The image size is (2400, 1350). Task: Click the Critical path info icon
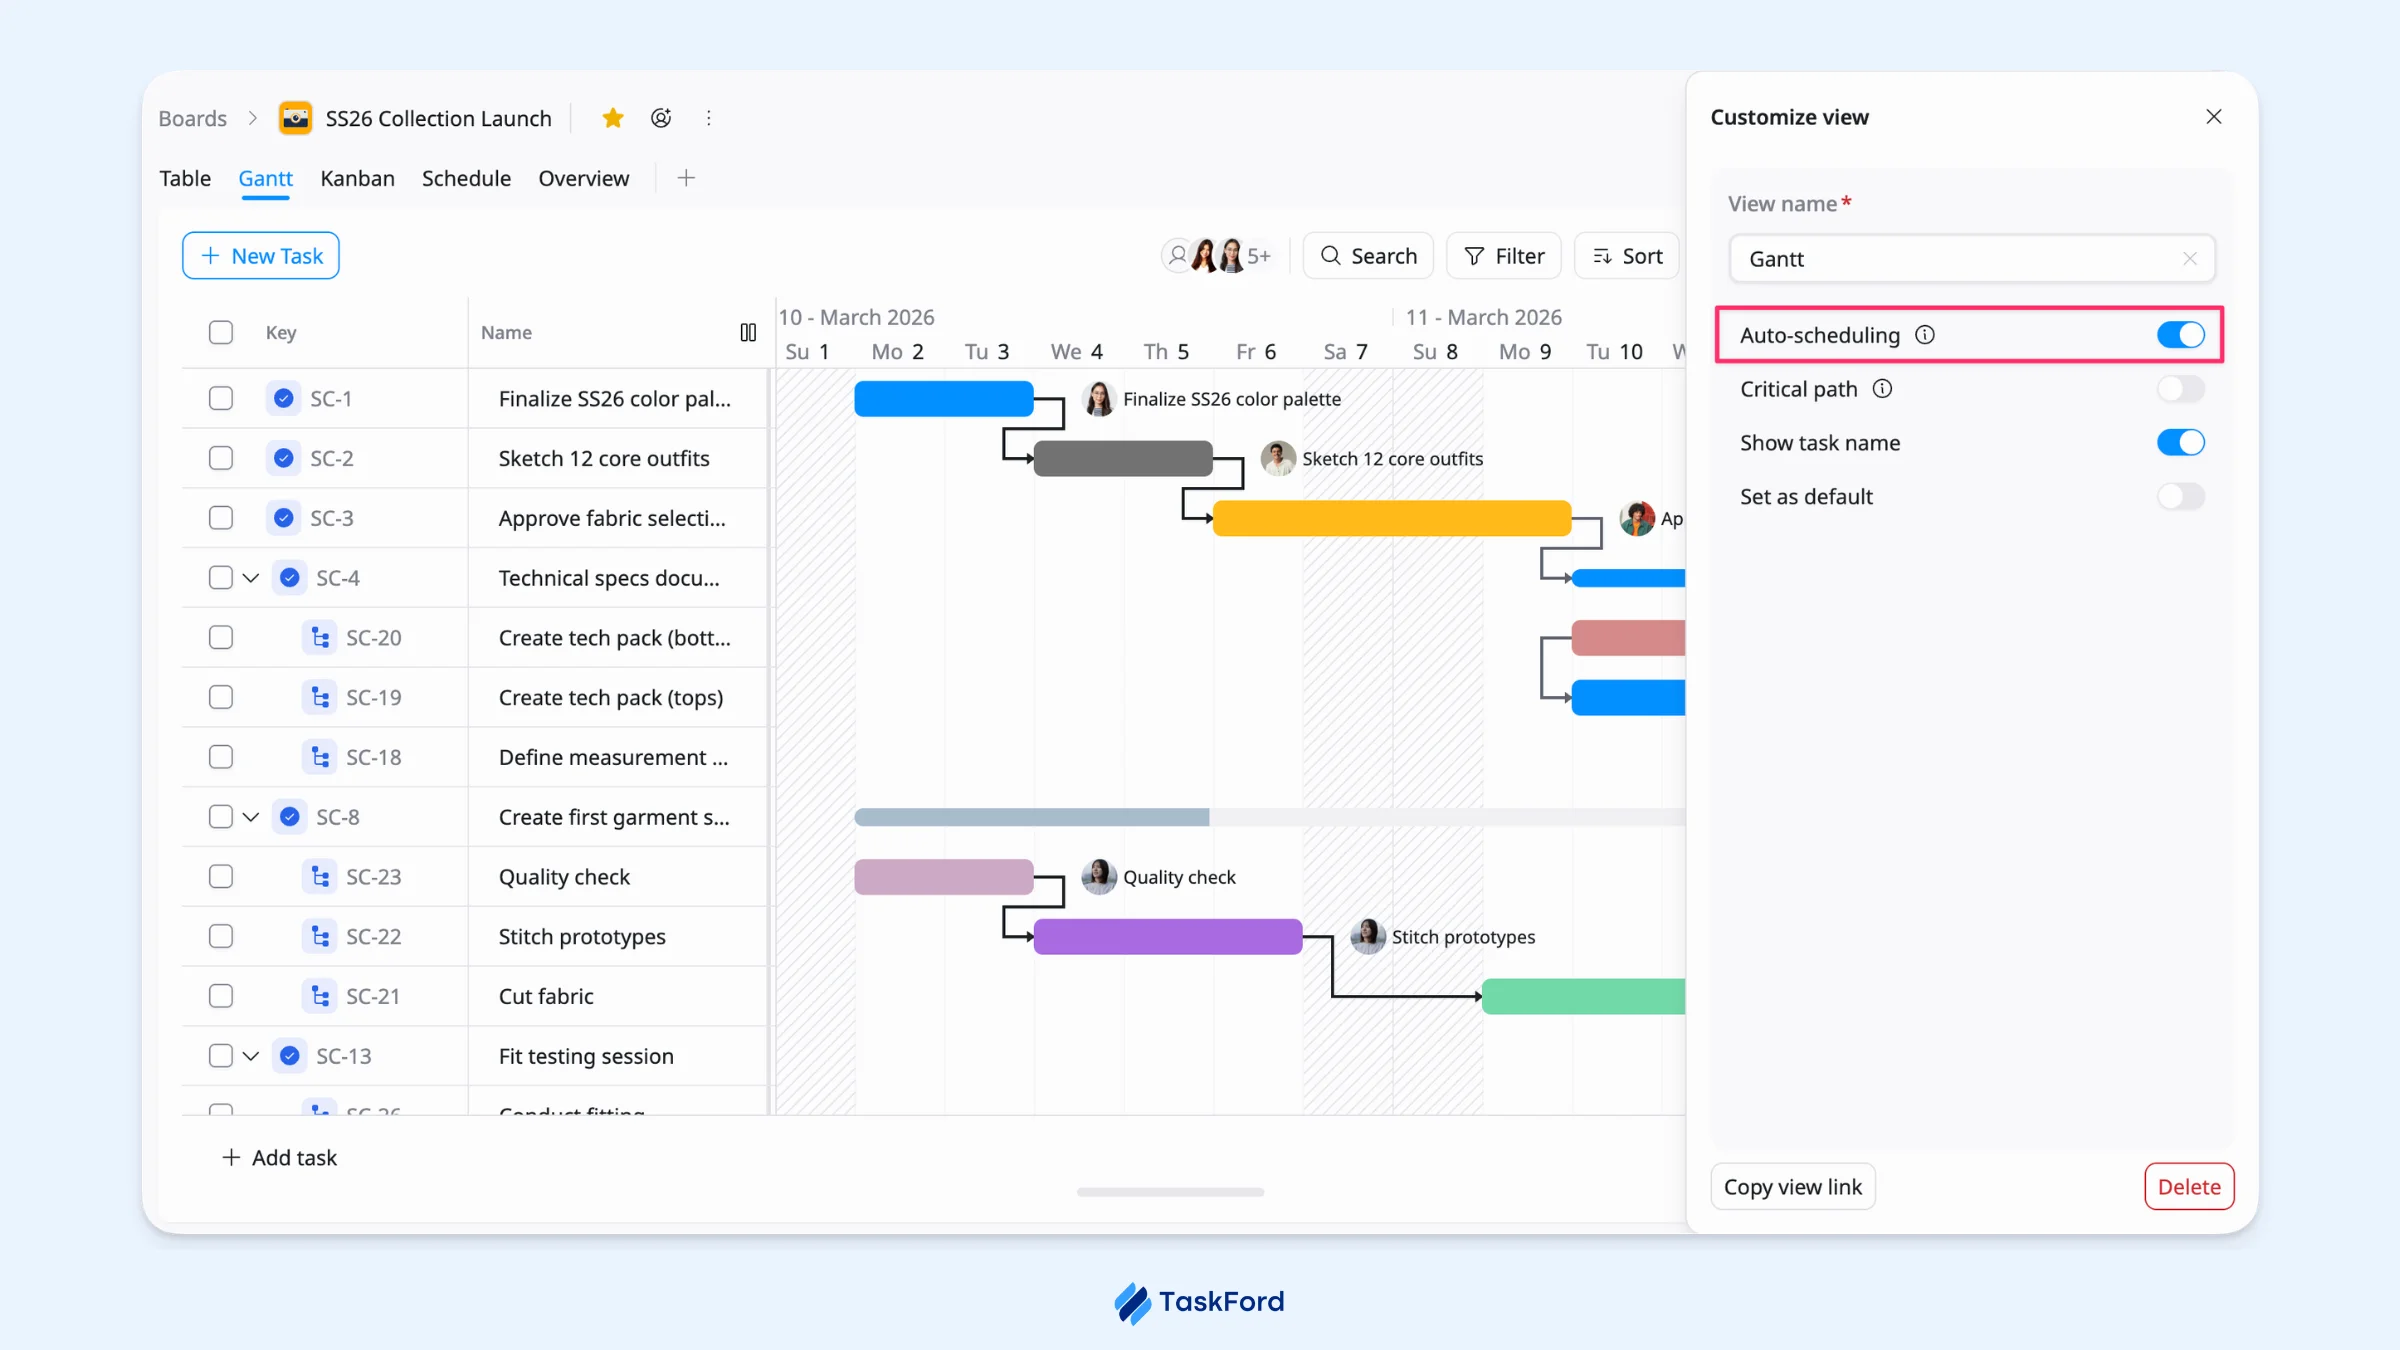point(1882,389)
